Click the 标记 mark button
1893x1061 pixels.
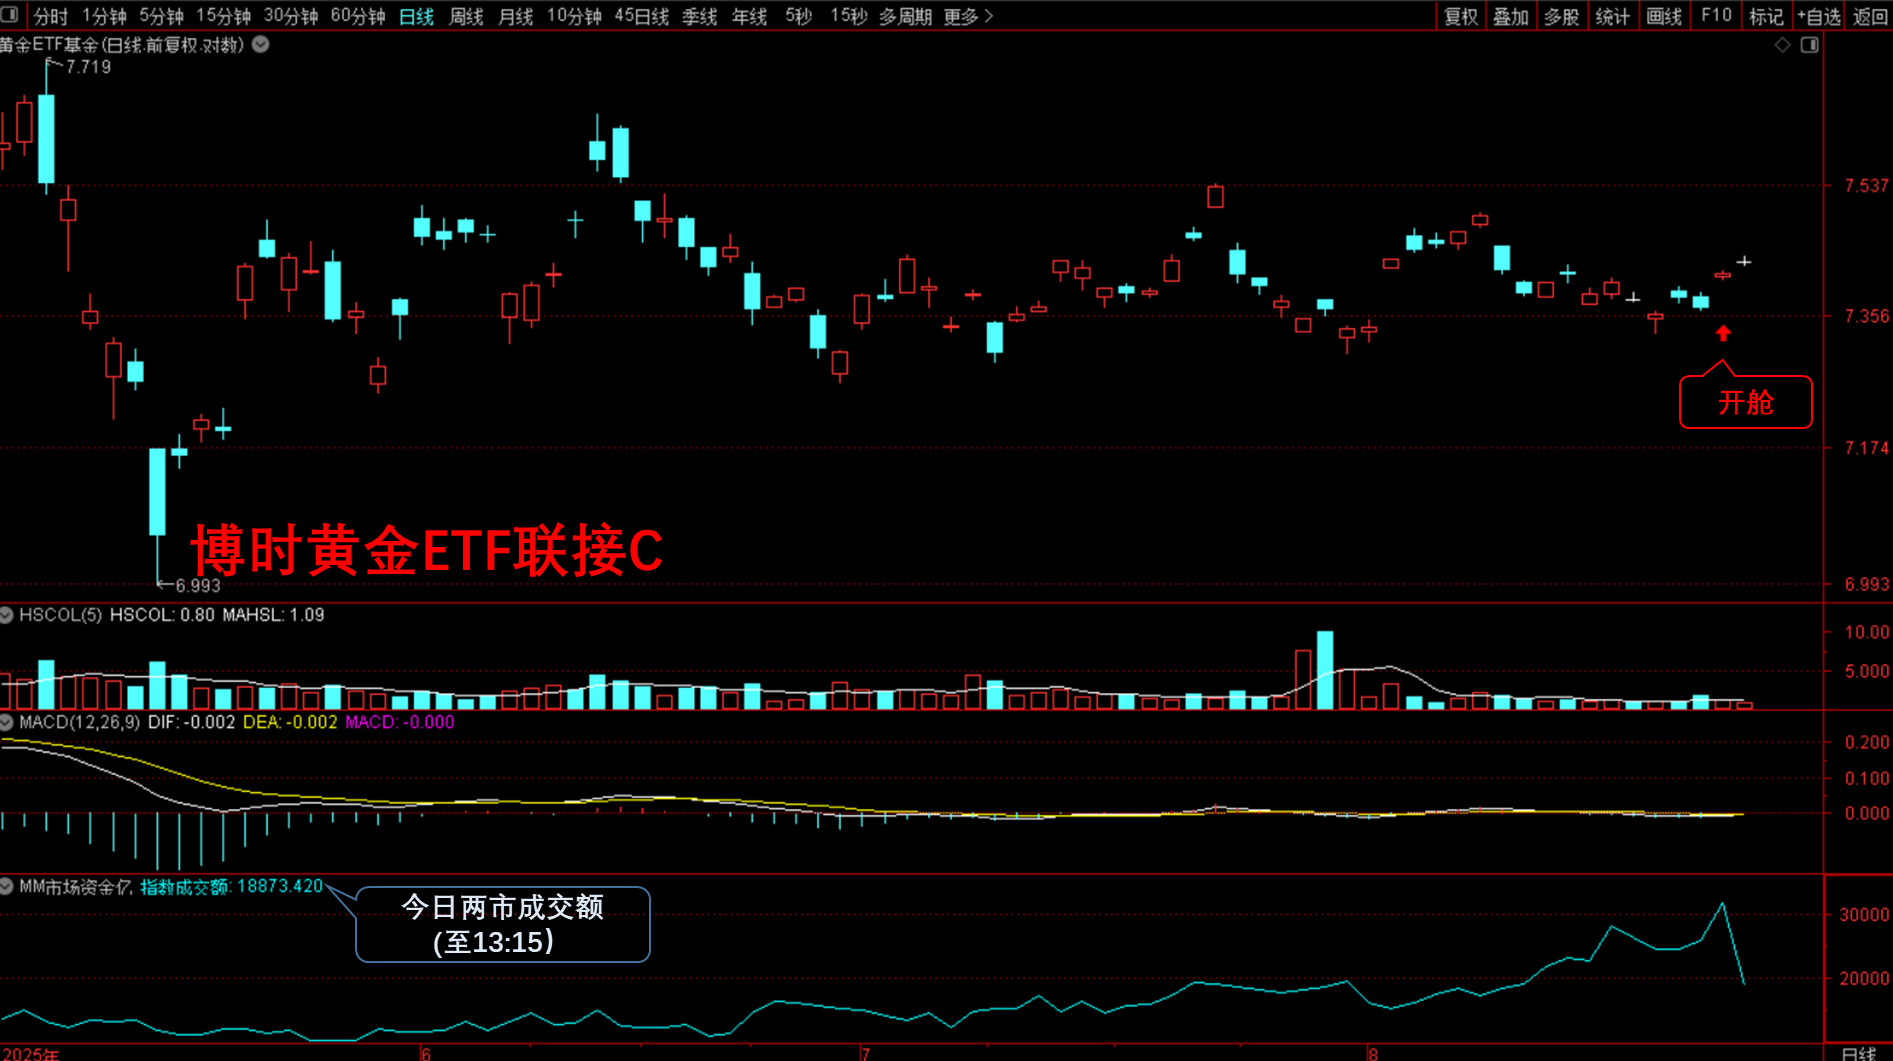click(x=1766, y=16)
